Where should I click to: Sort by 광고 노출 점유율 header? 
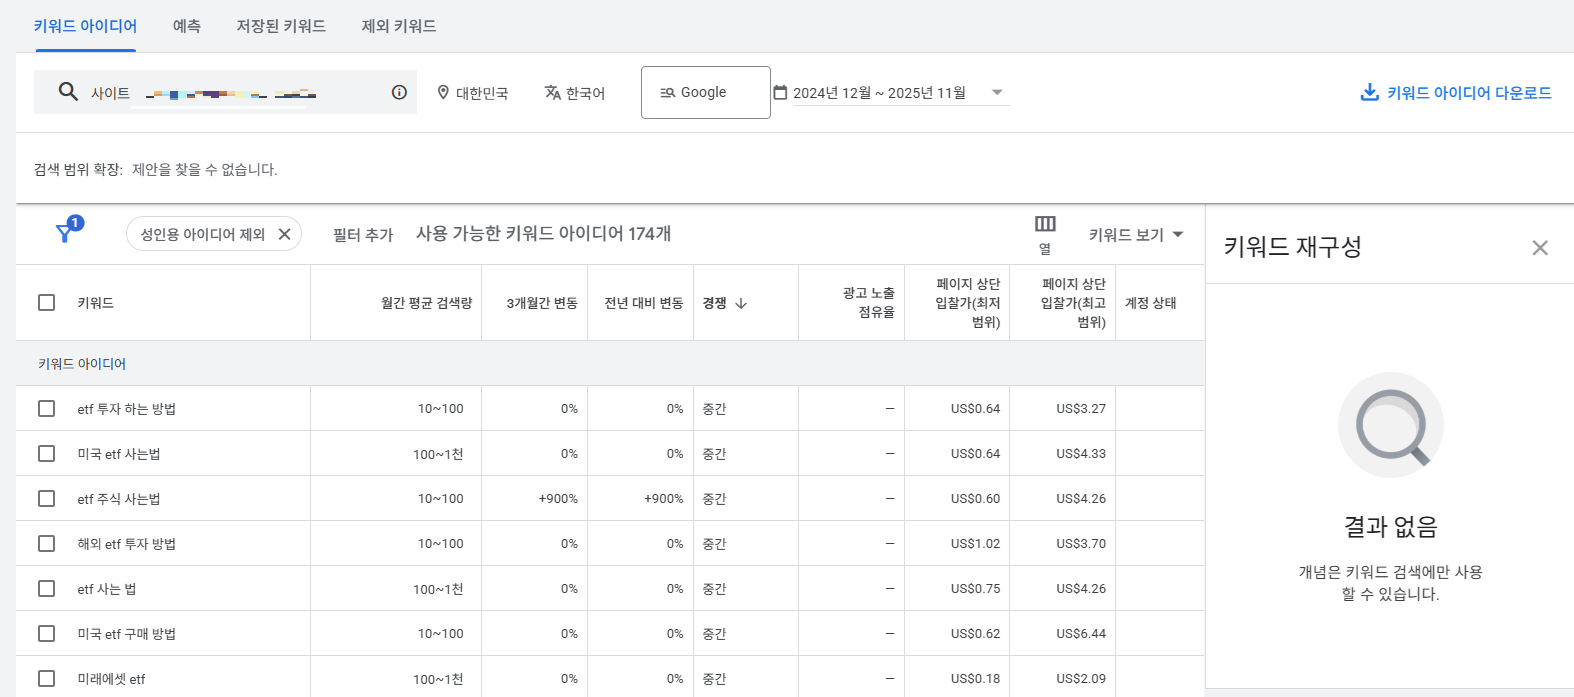(x=868, y=303)
